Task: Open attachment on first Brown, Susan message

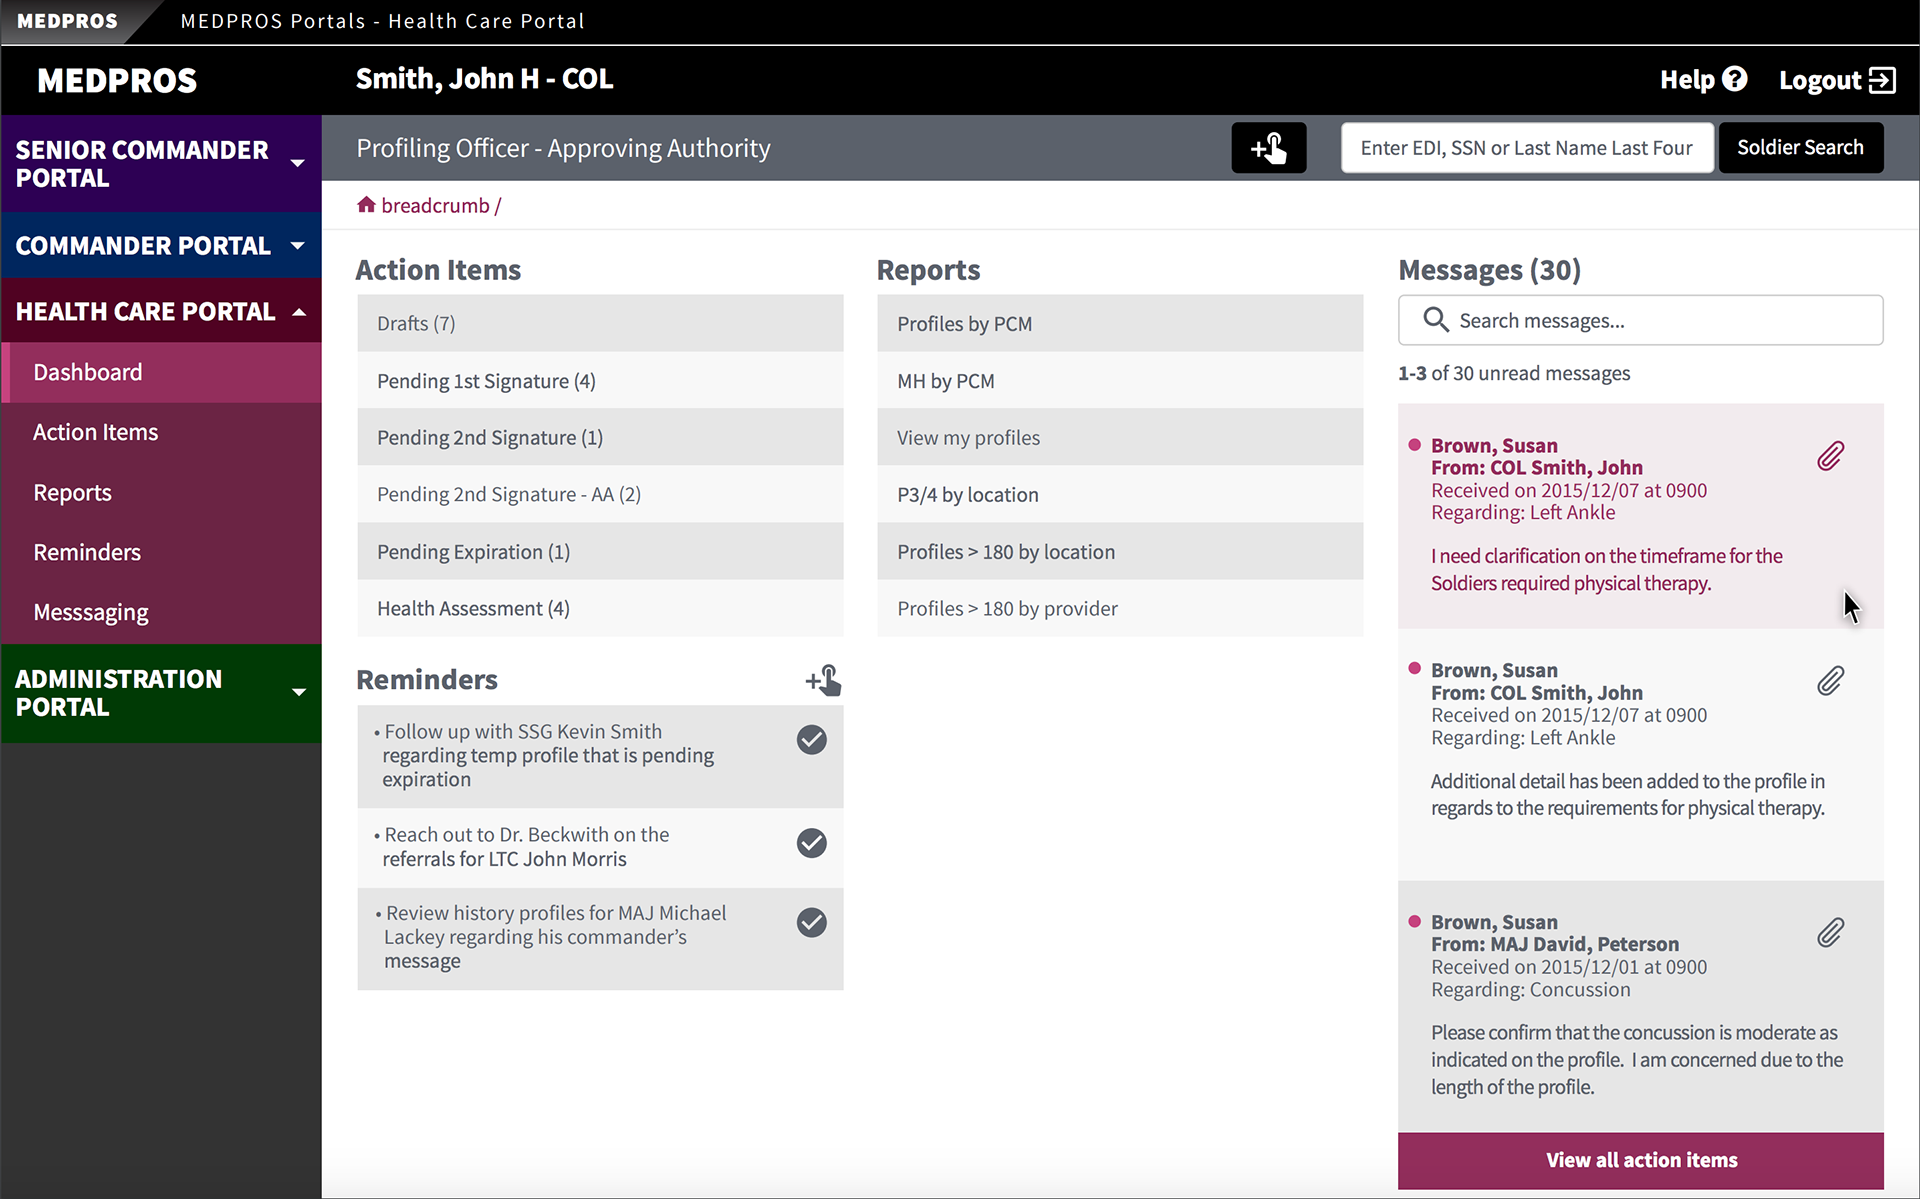Action: pyautogui.click(x=1830, y=456)
